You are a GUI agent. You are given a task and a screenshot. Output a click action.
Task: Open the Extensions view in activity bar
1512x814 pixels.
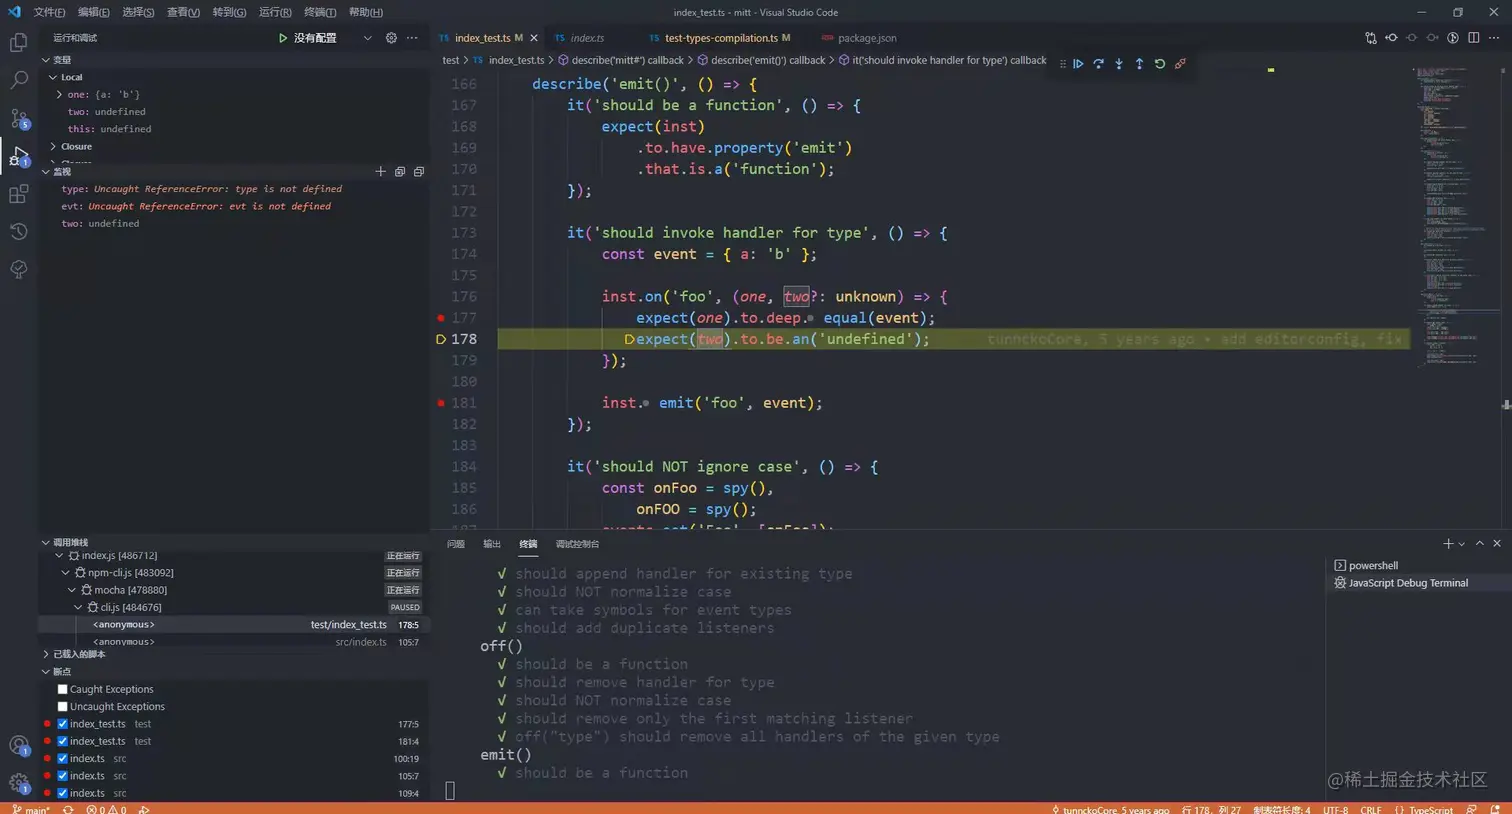(x=18, y=195)
